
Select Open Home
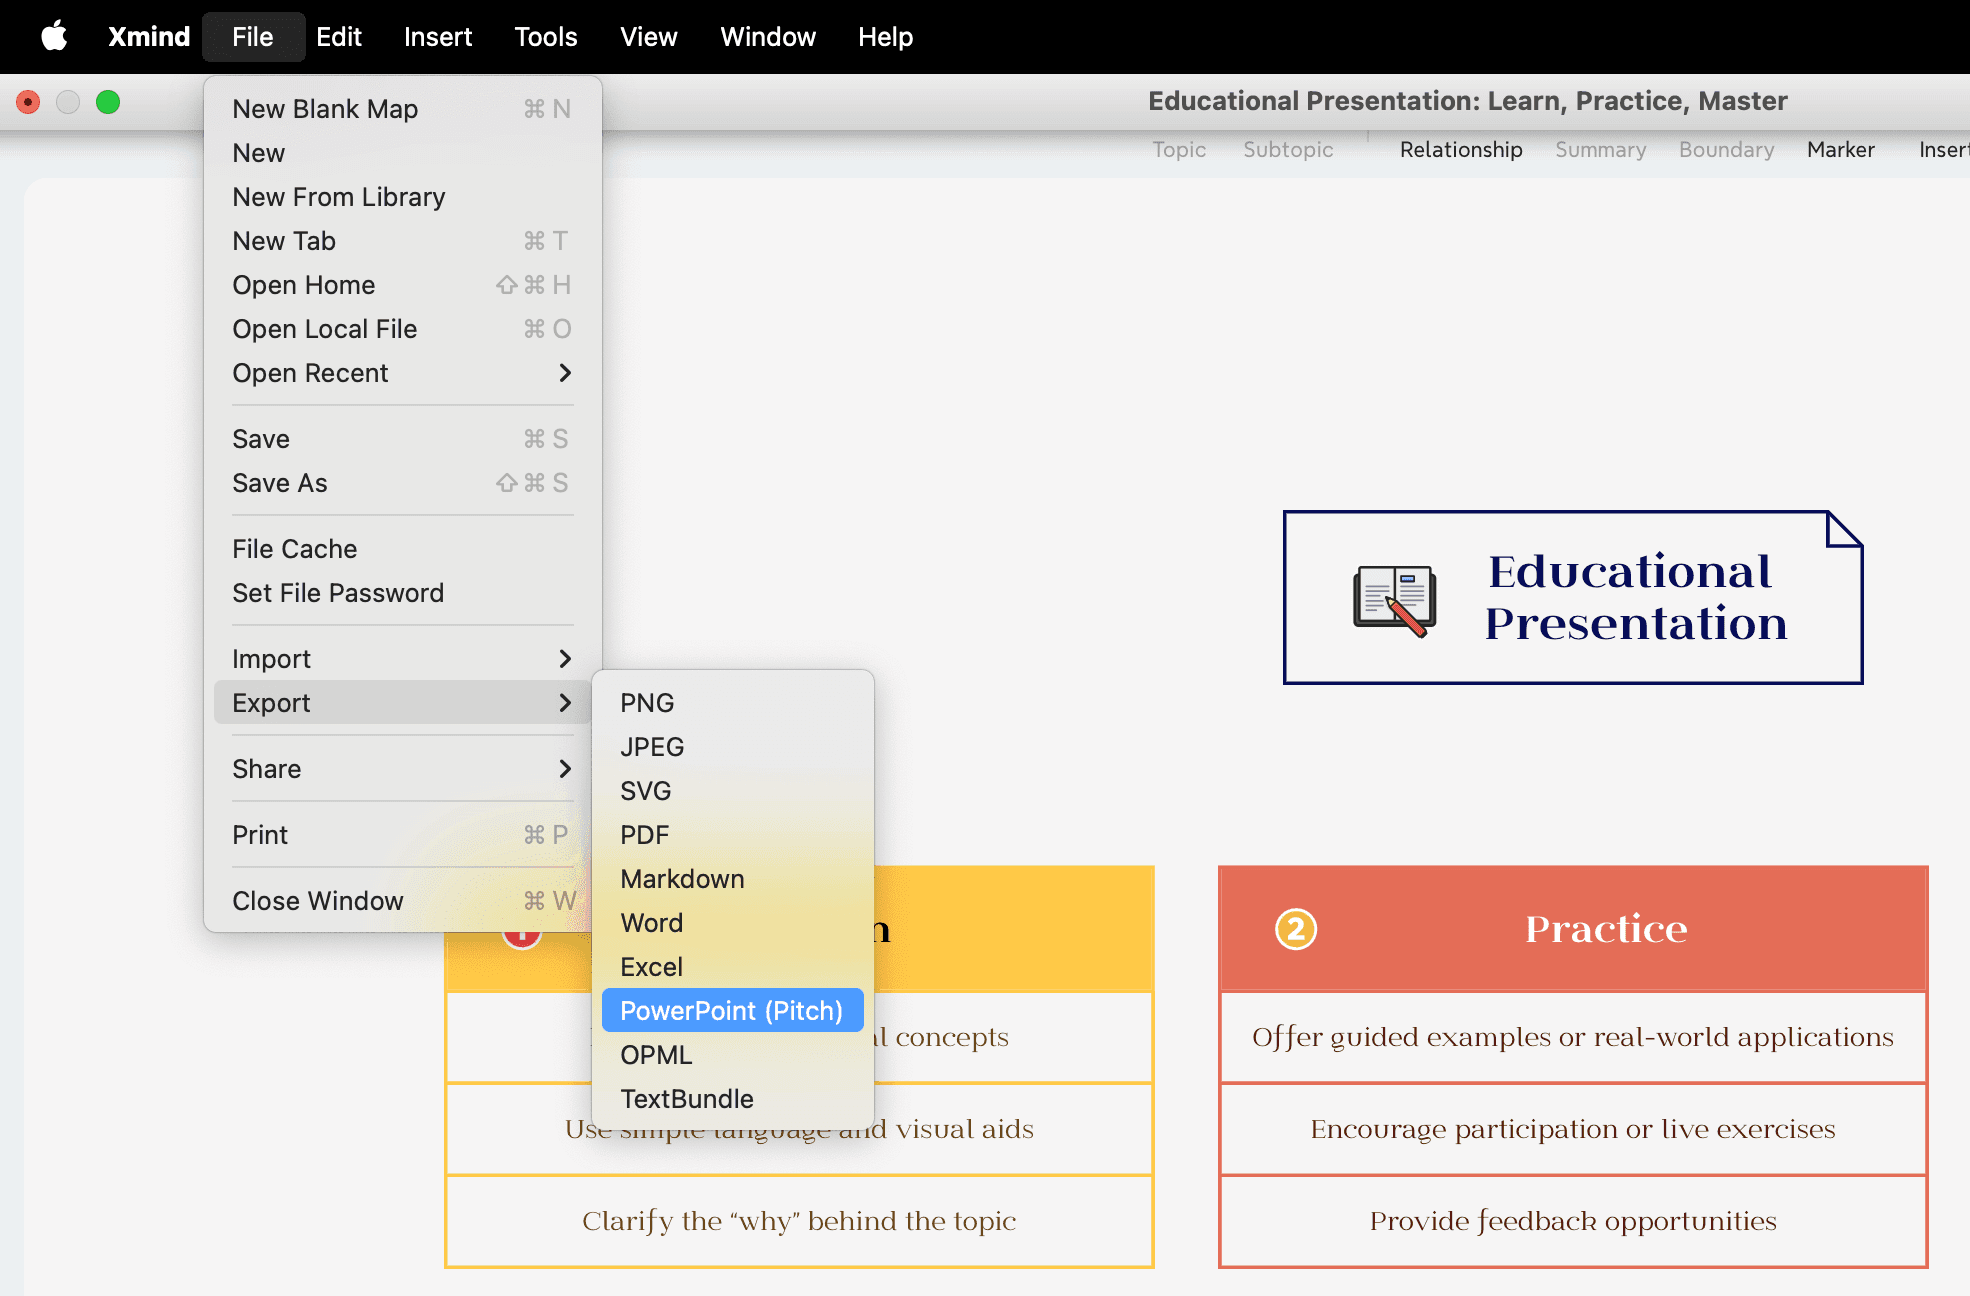click(x=402, y=285)
